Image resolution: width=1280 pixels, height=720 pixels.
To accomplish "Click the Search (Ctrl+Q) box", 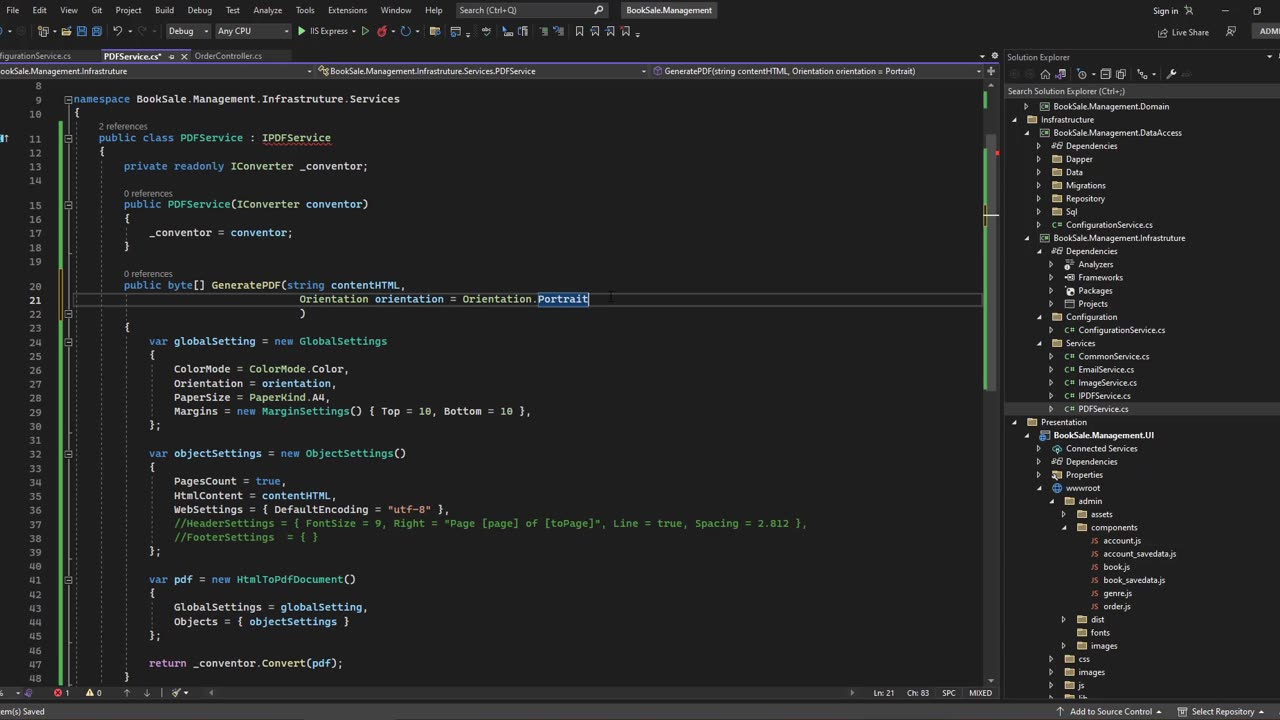I will (531, 10).
